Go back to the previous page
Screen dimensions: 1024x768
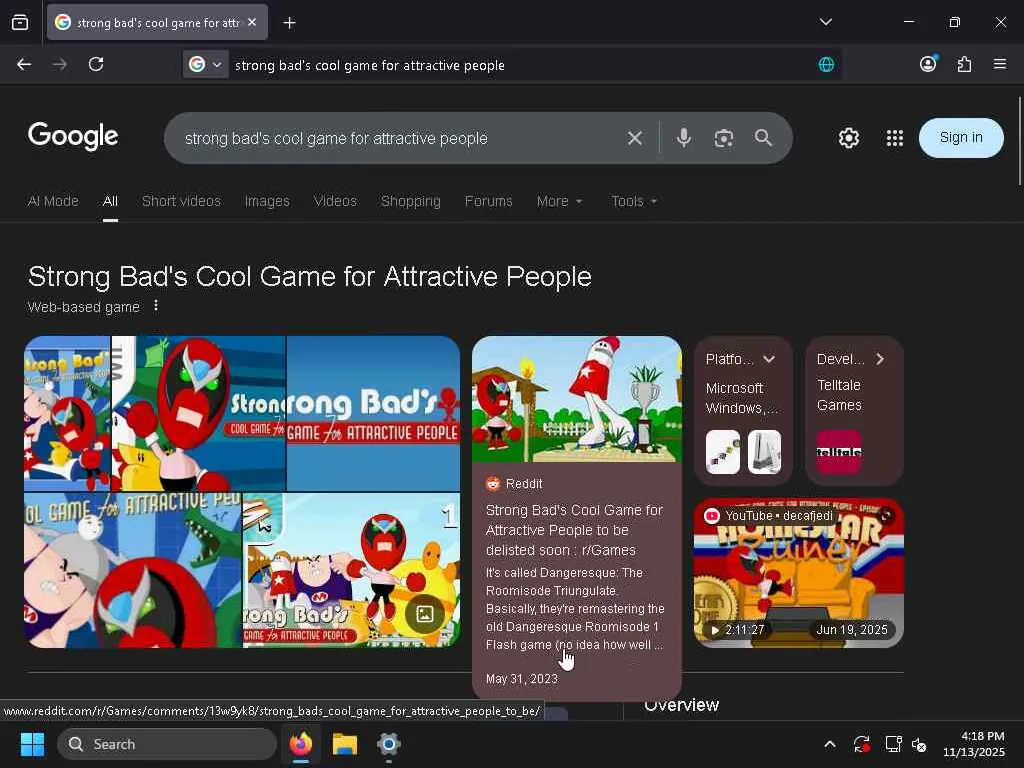click(24, 64)
